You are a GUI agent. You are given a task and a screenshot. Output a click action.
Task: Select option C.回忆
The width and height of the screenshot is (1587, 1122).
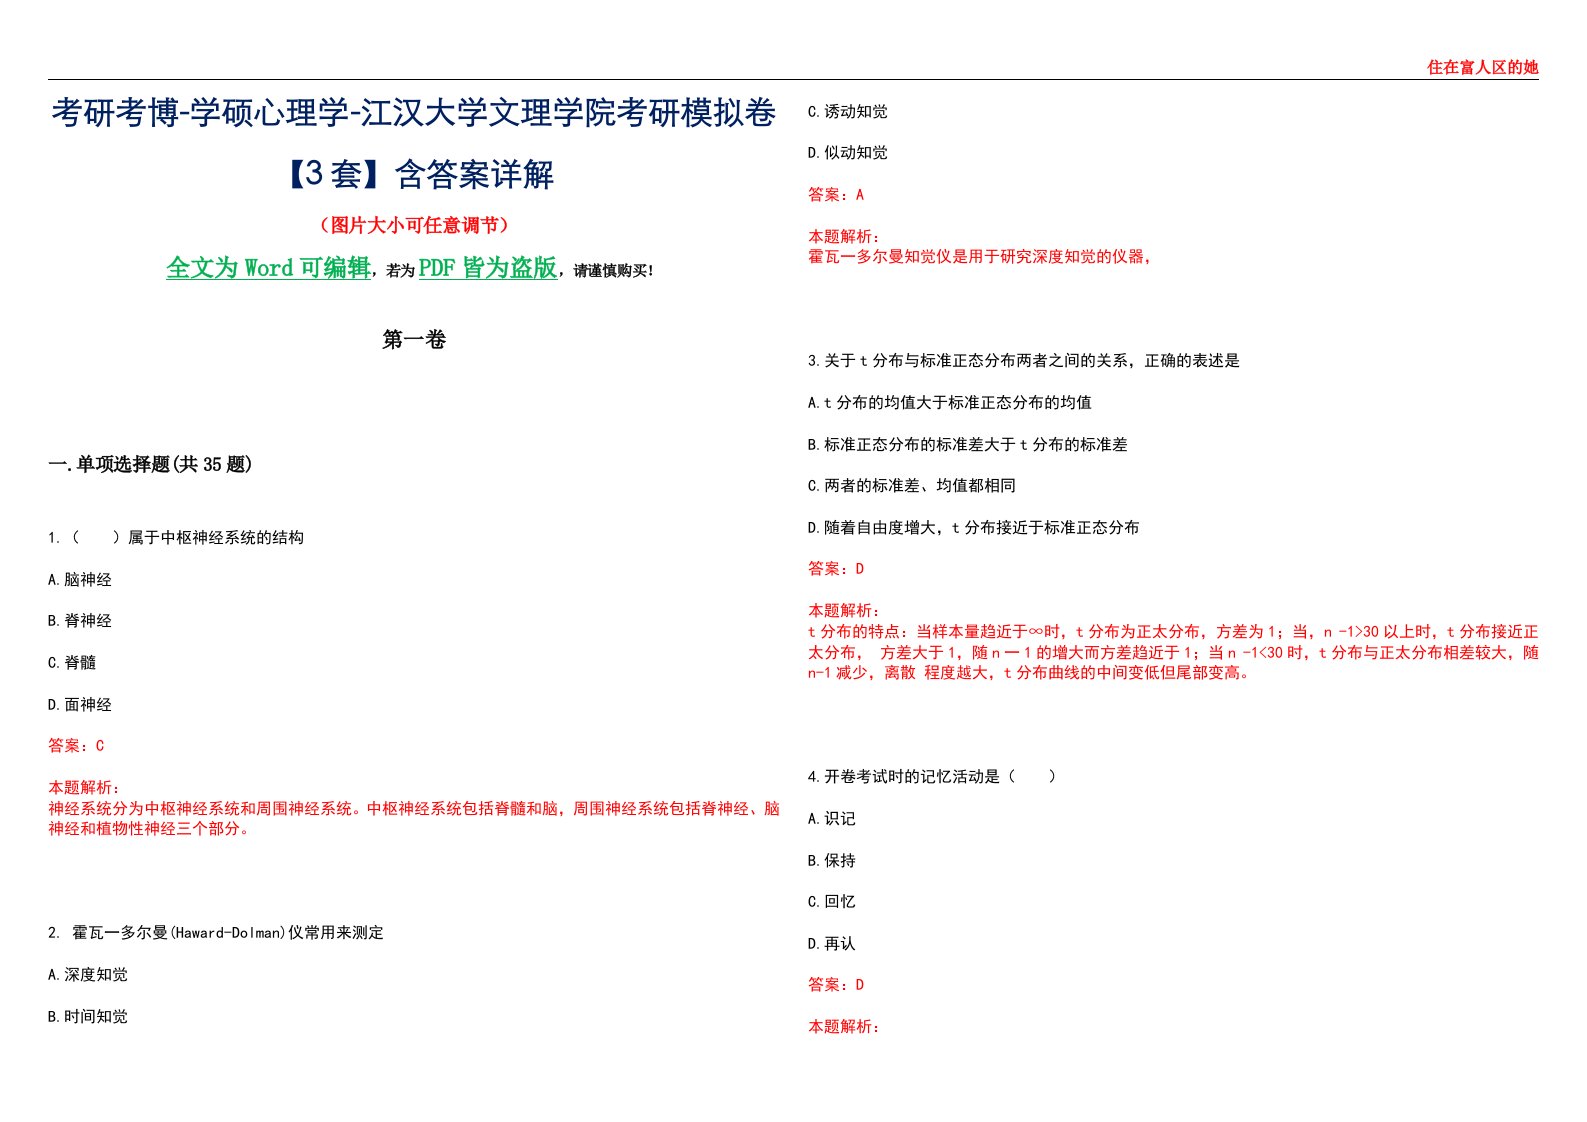pos(832,902)
